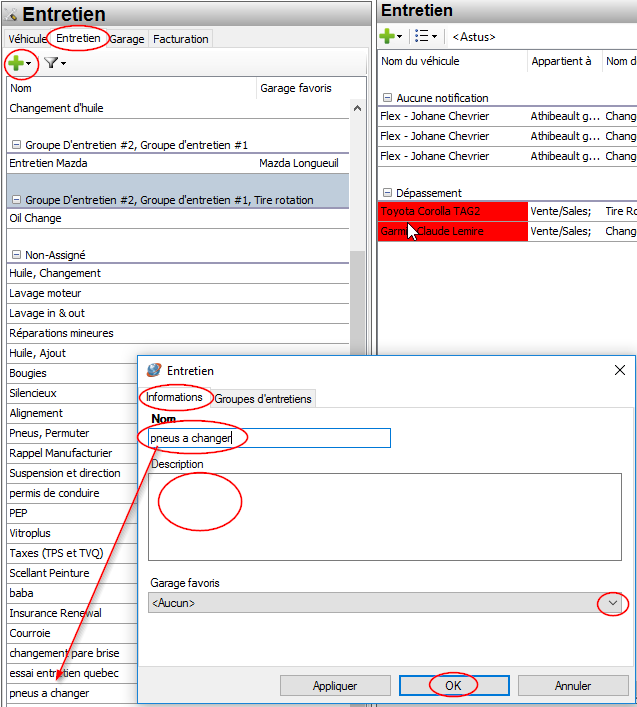This screenshot has width=637, height=707.
Task: Open the Groupes d'entretiens tab
Action: pyautogui.click(x=263, y=399)
